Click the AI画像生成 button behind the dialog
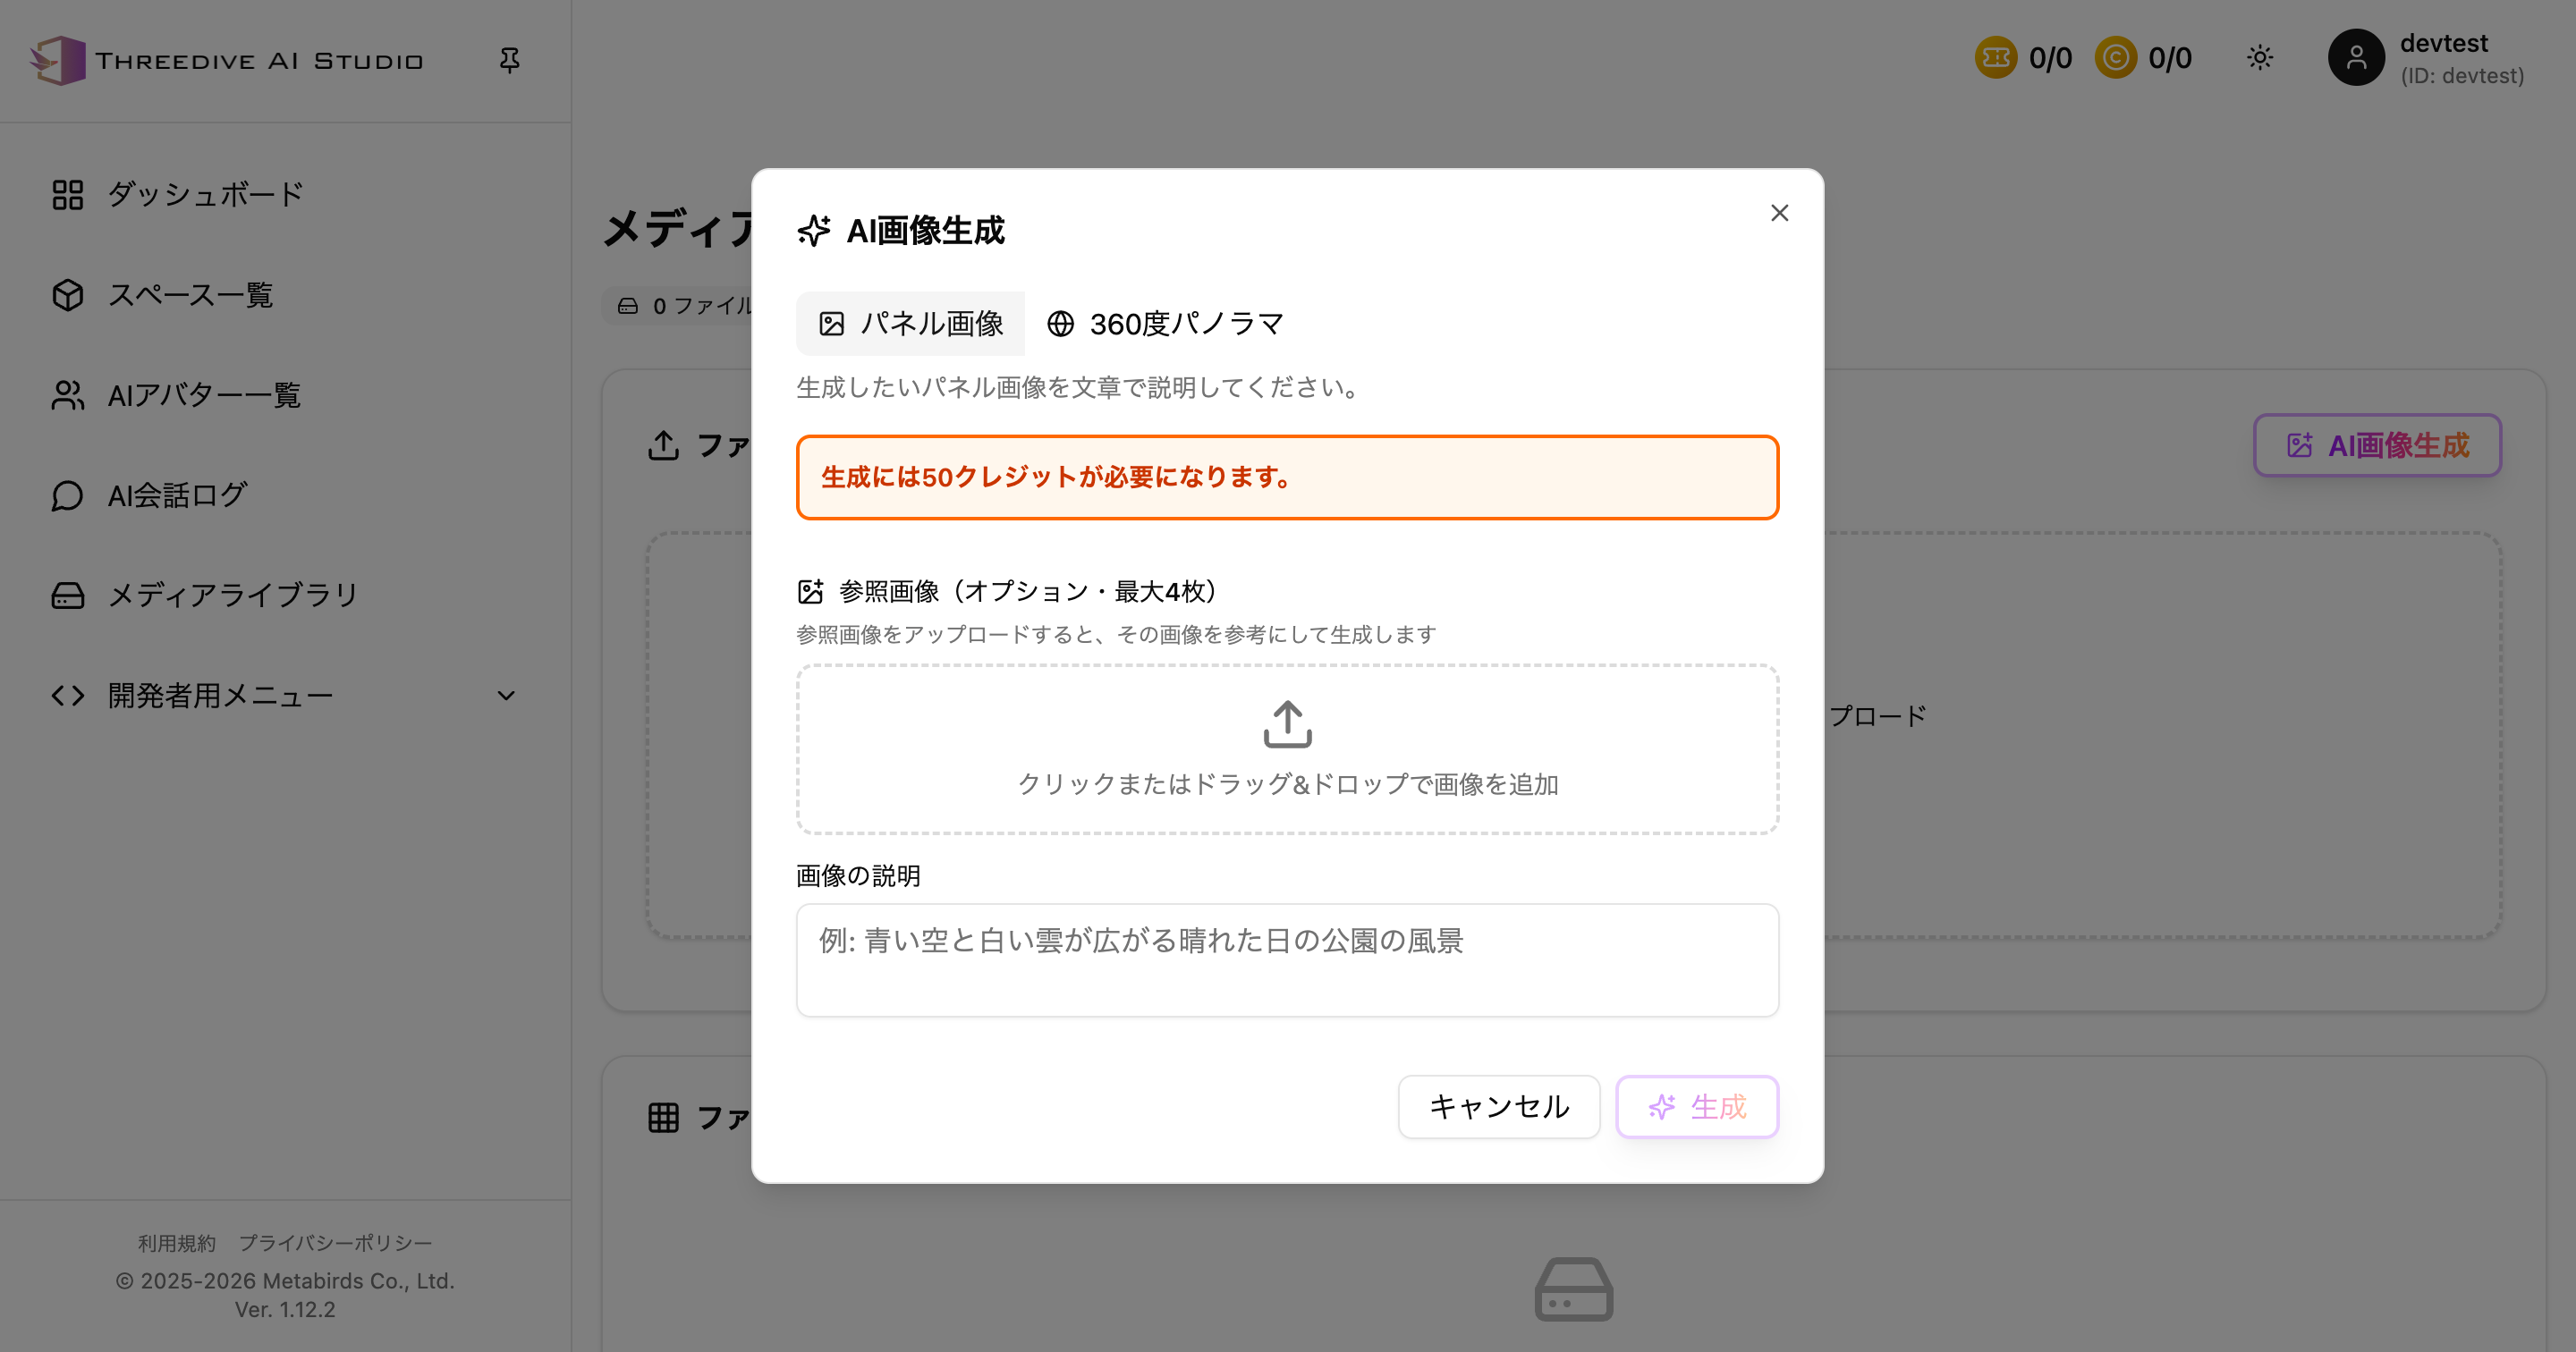This screenshot has width=2576, height=1352. 2377,445
